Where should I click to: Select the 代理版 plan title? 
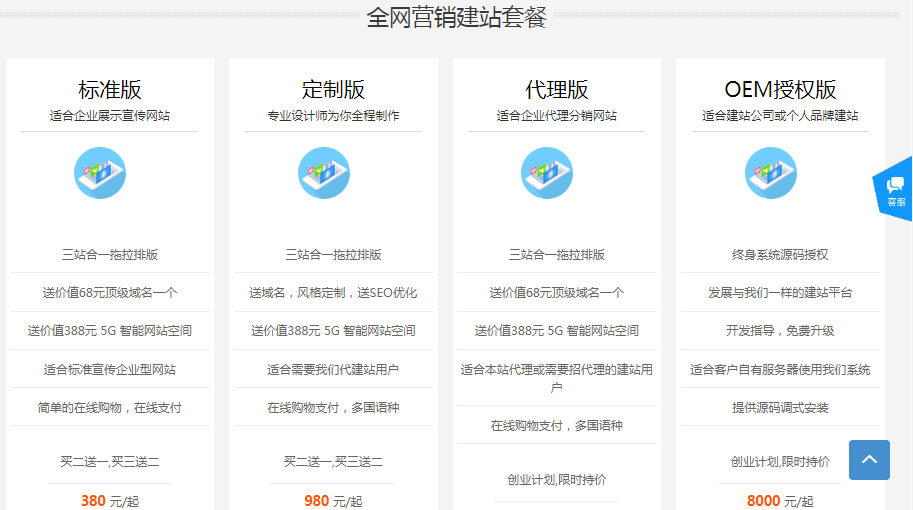pyautogui.click(x=557, y=89)
